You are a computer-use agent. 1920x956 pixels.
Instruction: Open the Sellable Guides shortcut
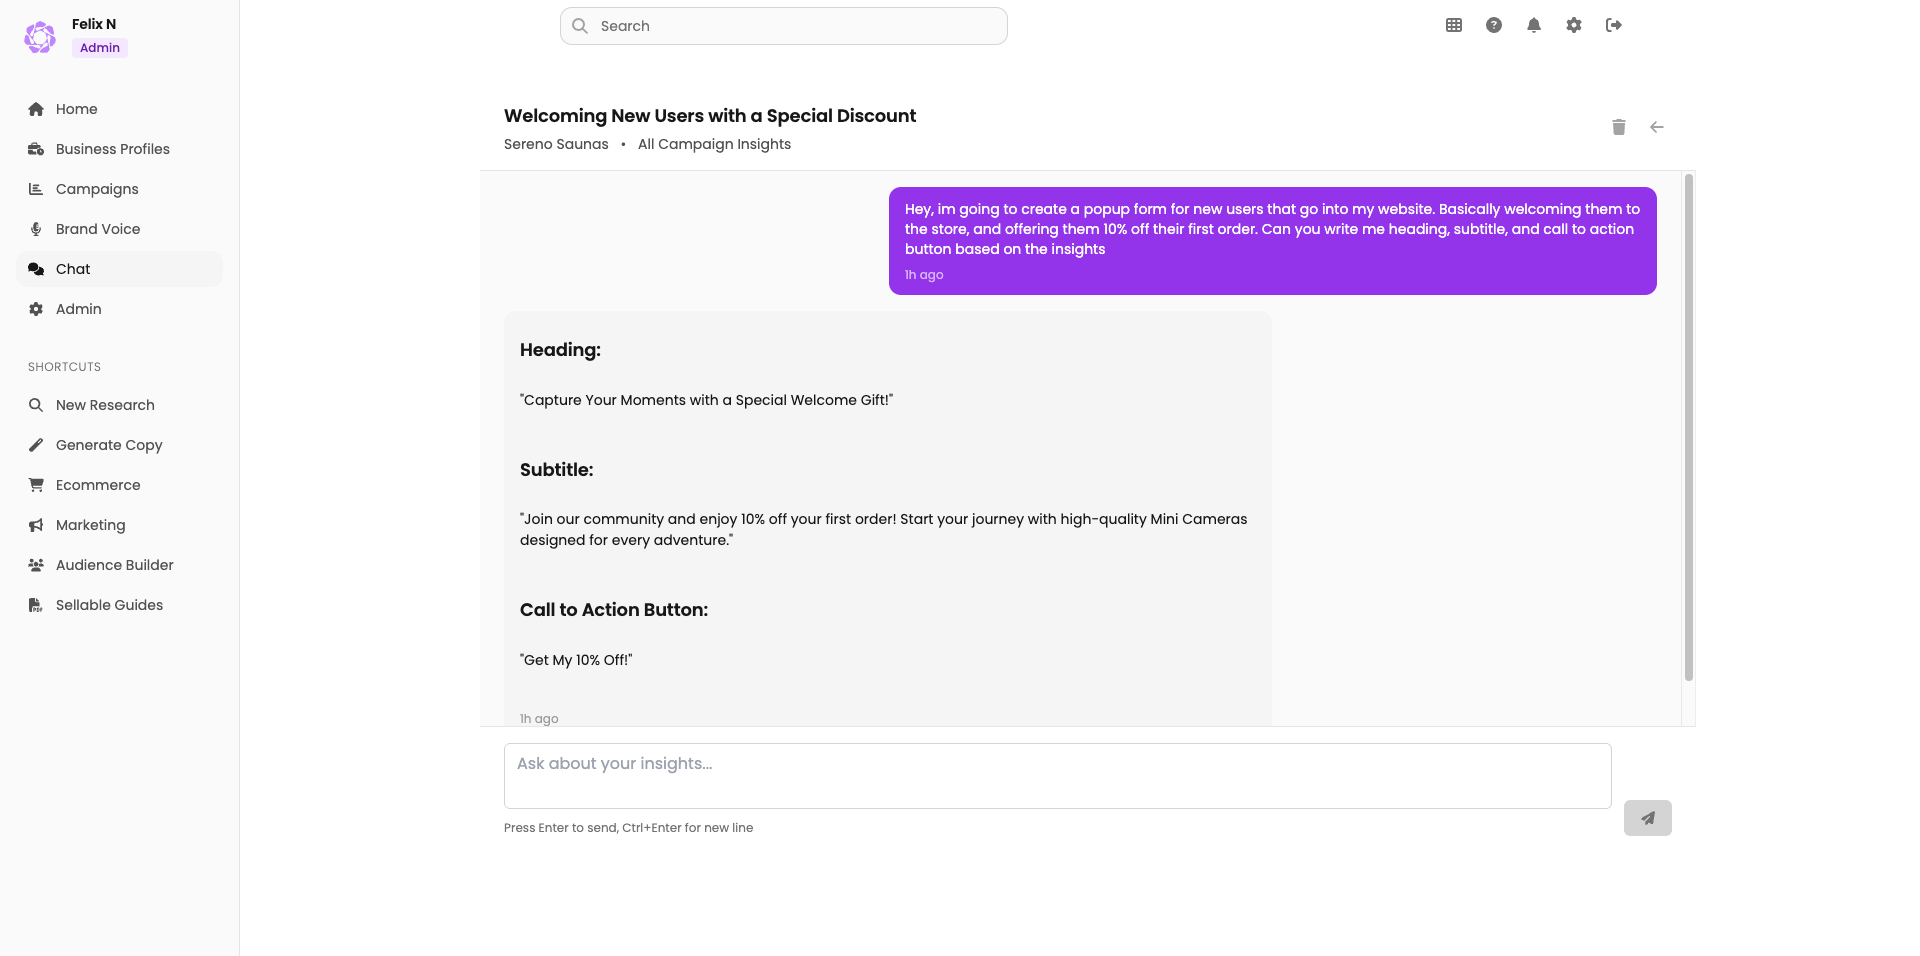pyautogui.click(x=108, y=605)
